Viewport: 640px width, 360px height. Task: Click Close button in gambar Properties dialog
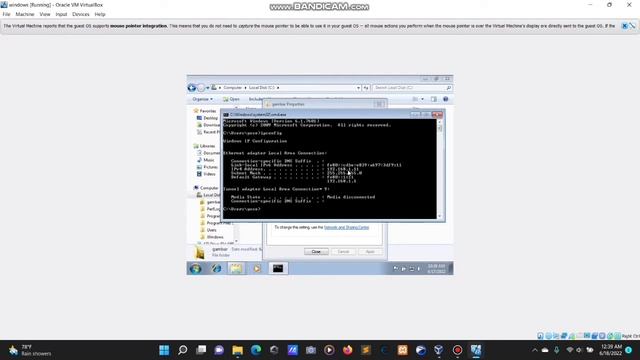pos(316,251)
